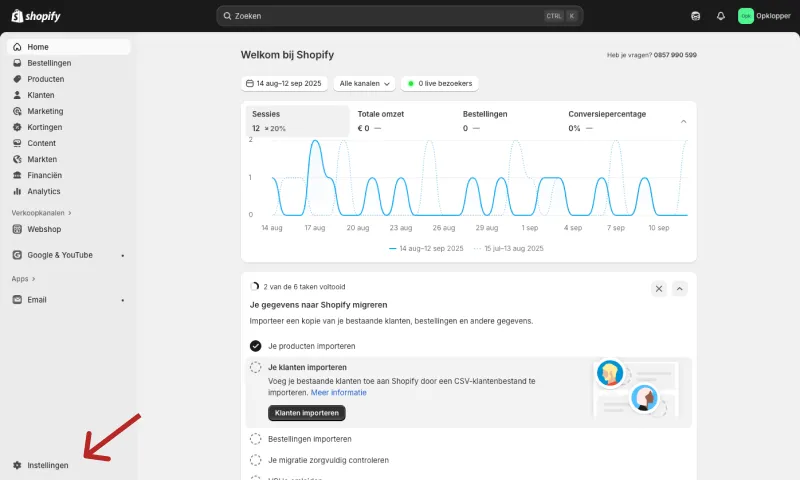Click 'Bestellingen importeren' task text
The image size is (800, 480).
(310, 439)
